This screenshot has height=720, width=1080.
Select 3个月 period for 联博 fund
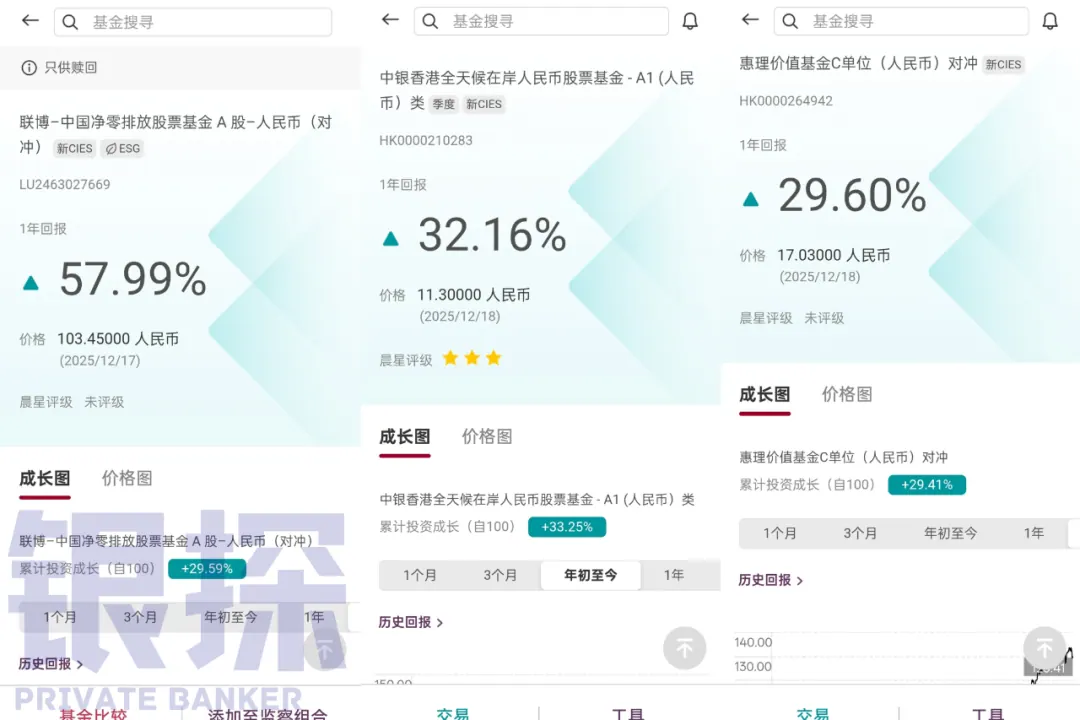tap(140, 617)
